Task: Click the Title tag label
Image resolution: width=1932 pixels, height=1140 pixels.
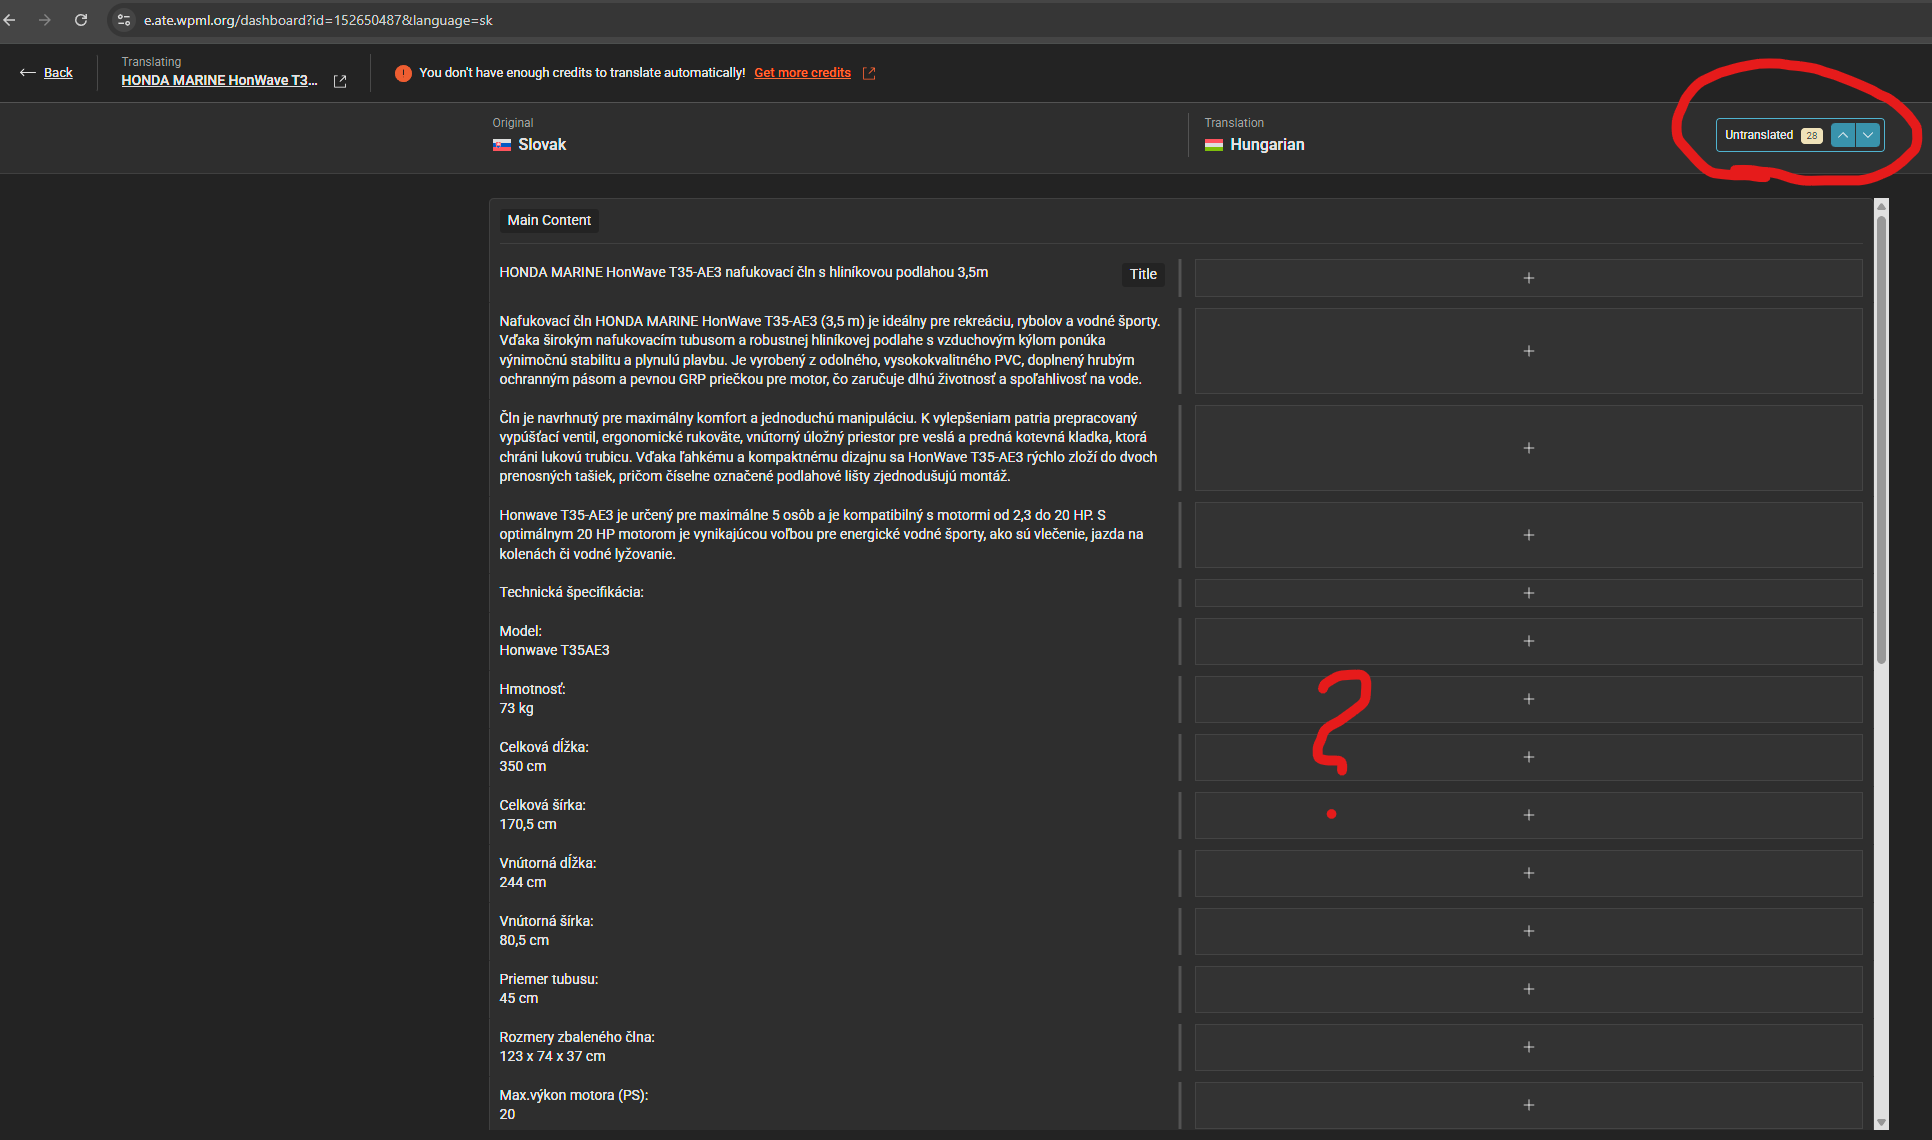Action: 1143,274
